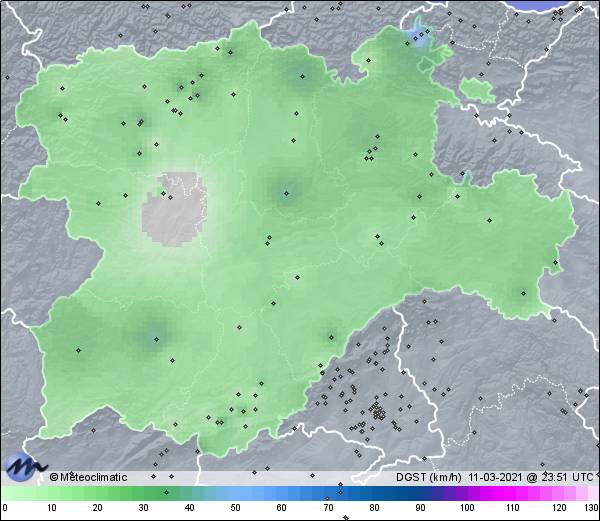Click the 30 label on the scale
This screenshot has width=600, height=521.
[x=143, y=508]
